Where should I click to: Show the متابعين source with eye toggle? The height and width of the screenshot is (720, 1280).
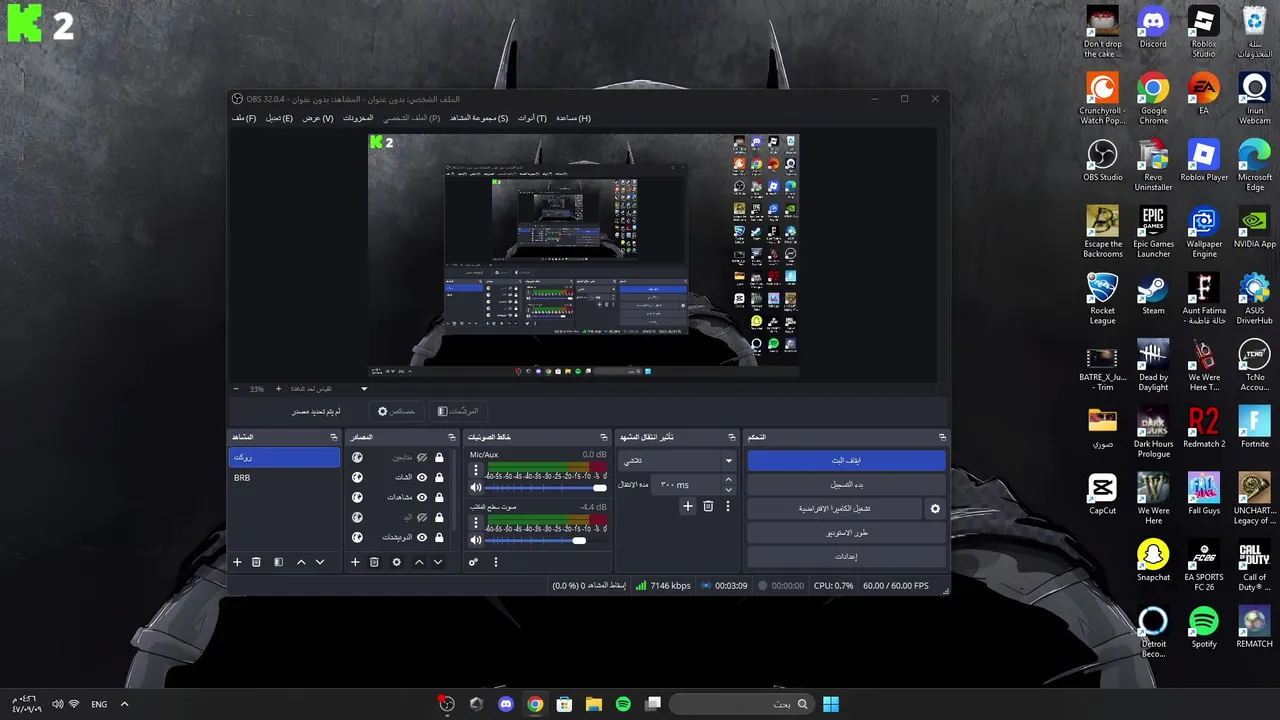[x=422, y=457]
